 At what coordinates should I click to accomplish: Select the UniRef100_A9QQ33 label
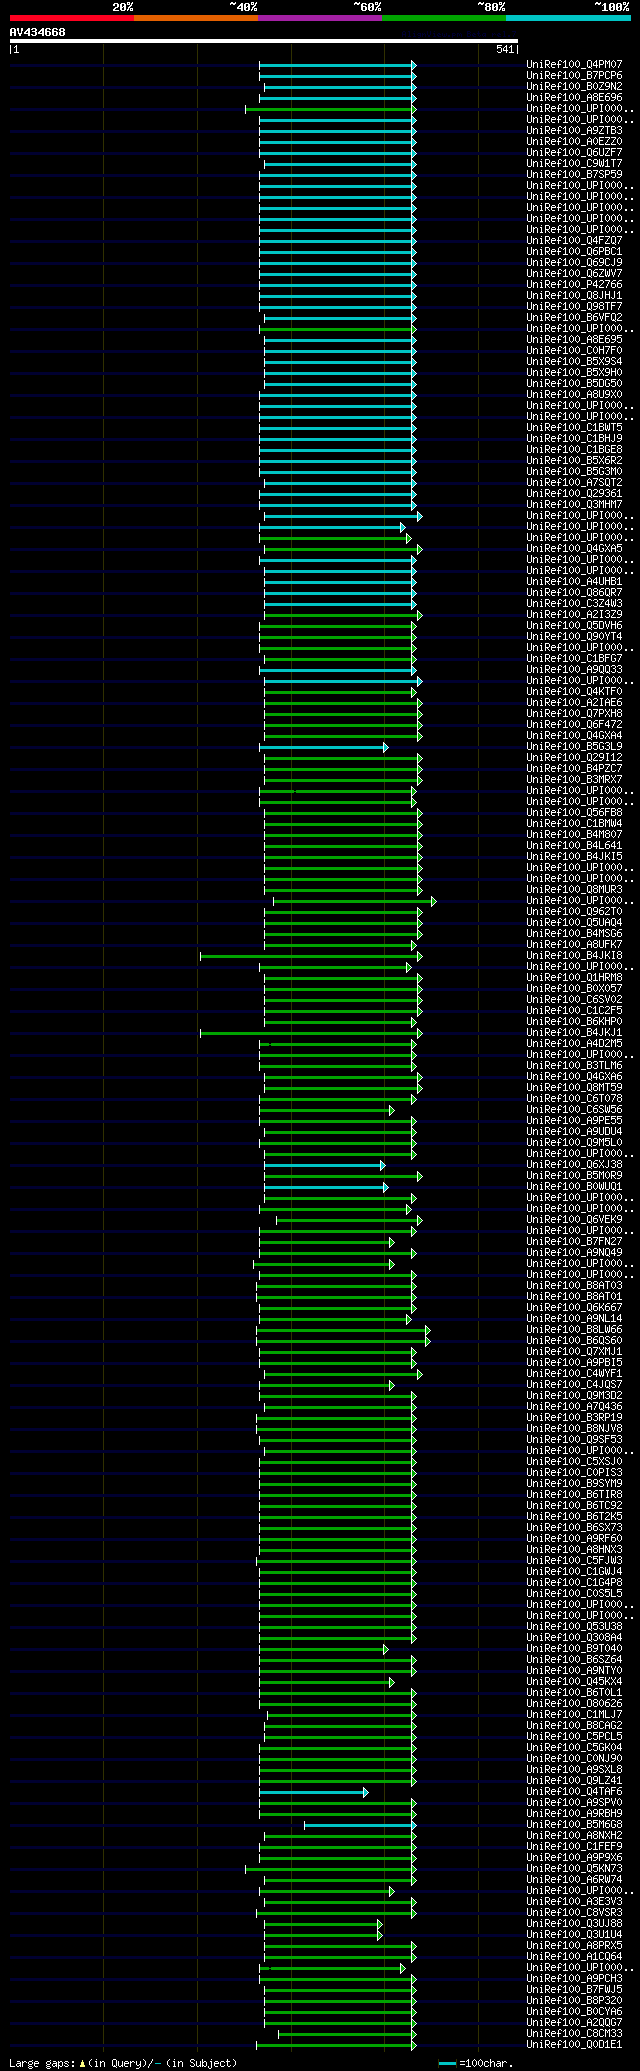tap(574, 669)
